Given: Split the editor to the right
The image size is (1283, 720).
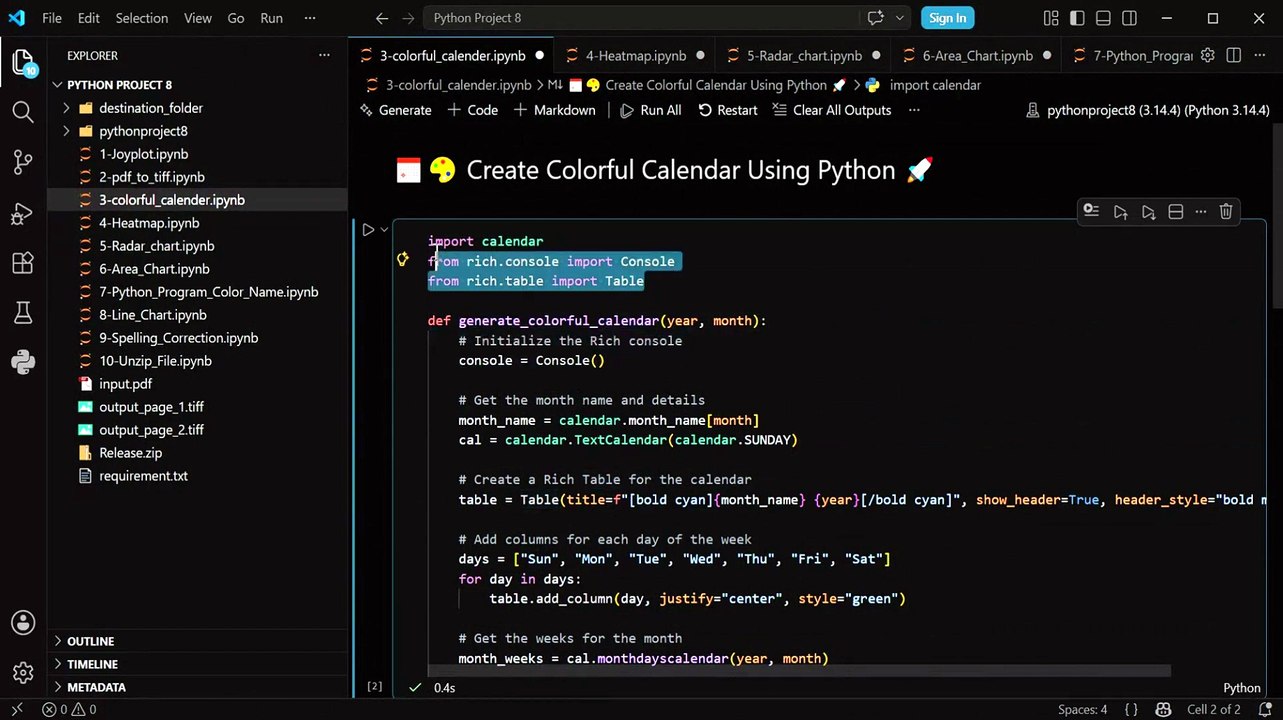Looking at the screenshot, I should 1234,55.
